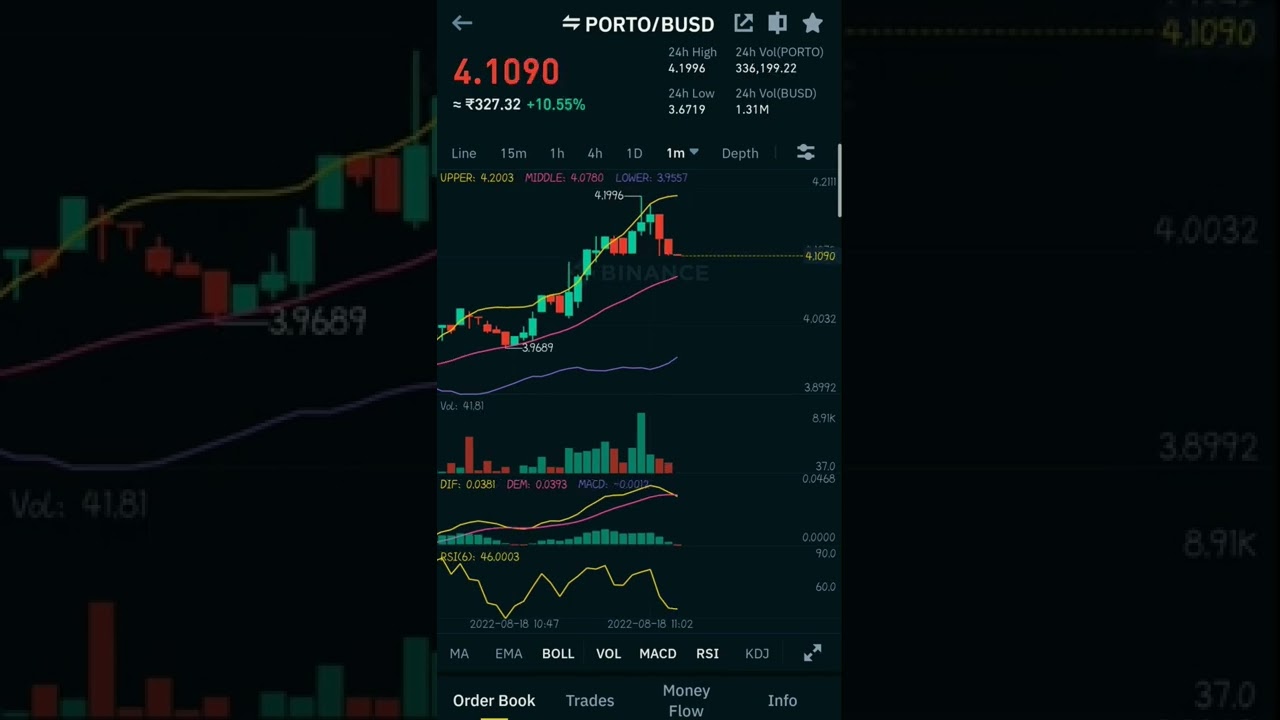Tap the swap icon beside PORTO/BUSD
The height and width of the screenshot is (720, 1280).
(x=571, y=23)
